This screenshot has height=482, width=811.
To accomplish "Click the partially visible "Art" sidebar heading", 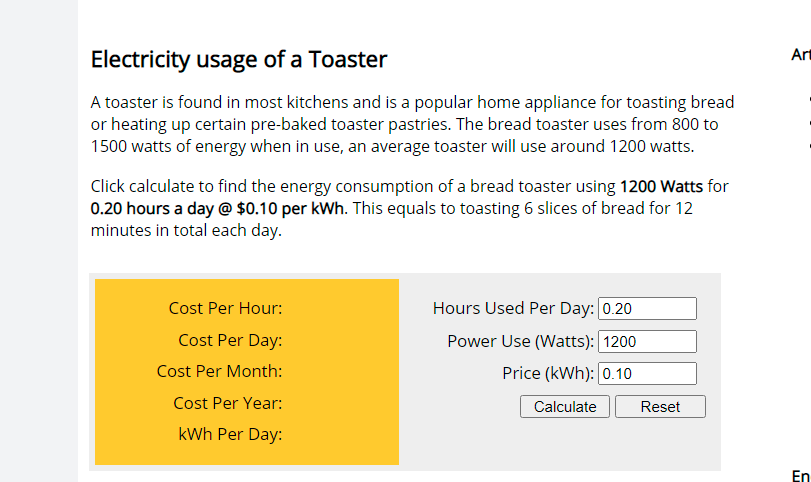I will tap(800, 55).
